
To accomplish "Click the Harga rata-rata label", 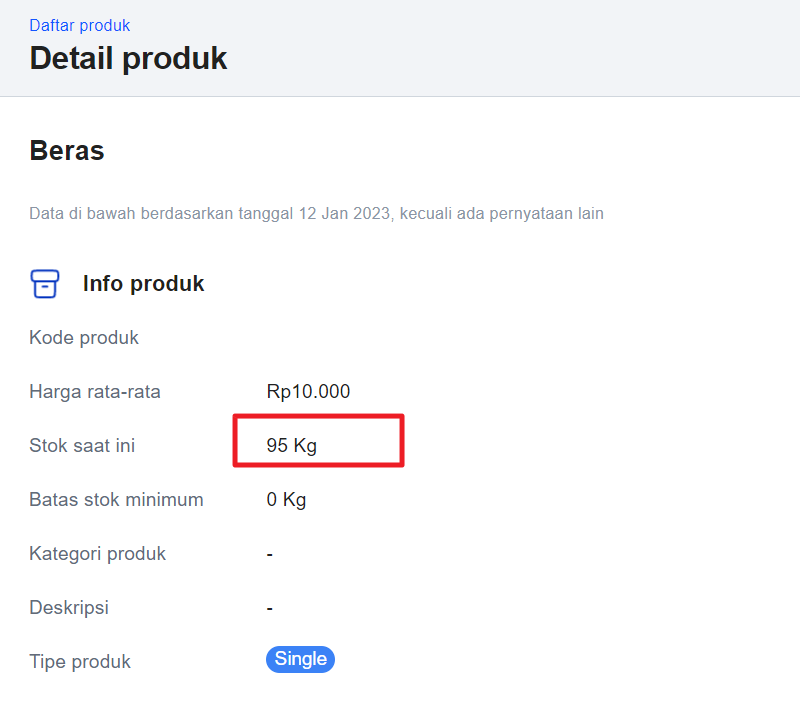I will coord(95,392).
